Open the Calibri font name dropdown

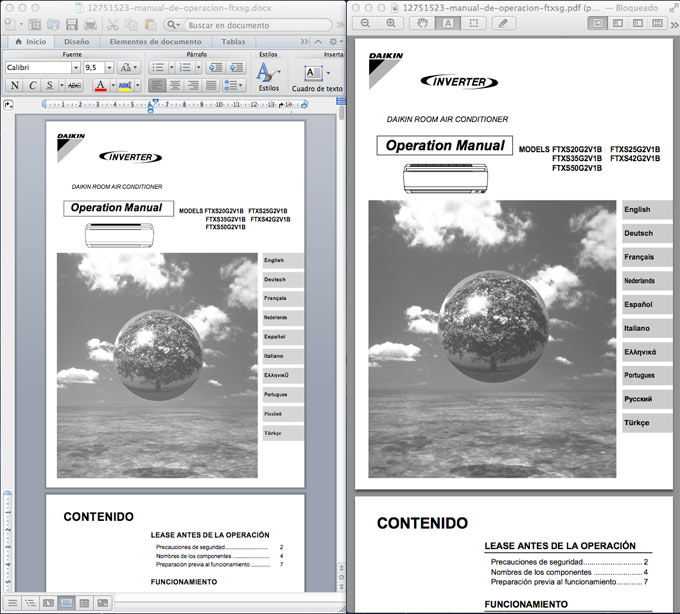(x=76, y=68)
